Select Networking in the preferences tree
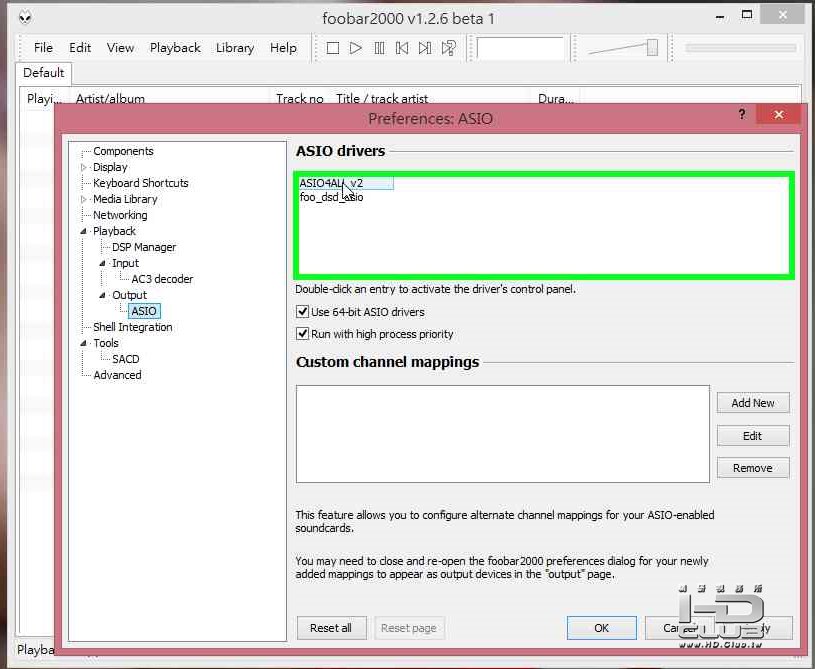The height and width of the screenshot is (669, 815). [x=120, y=215]
